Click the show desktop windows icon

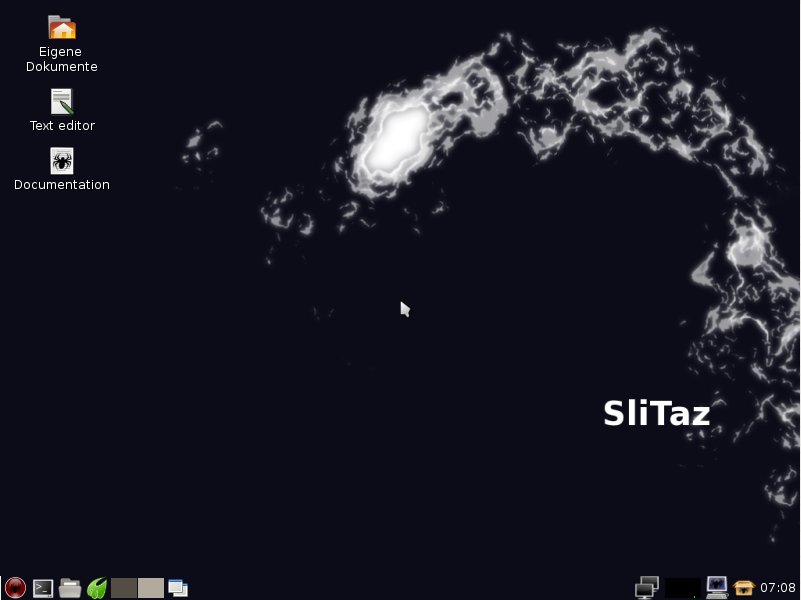tap(178, 588)
